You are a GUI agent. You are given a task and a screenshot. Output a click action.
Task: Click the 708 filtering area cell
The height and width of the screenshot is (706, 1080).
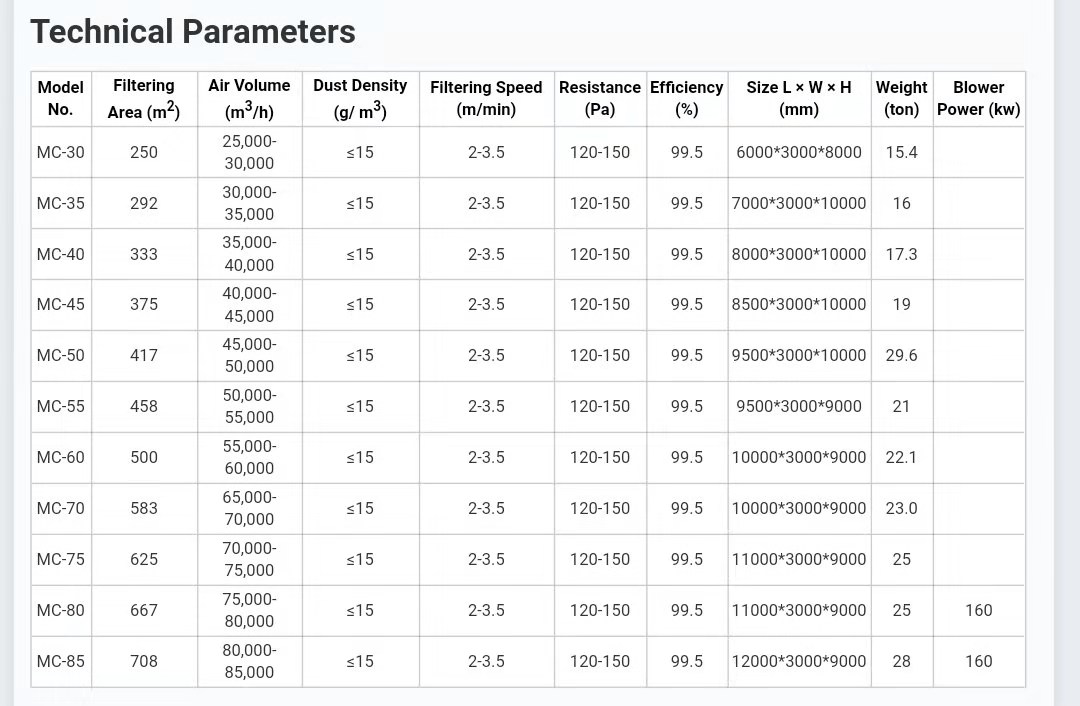pyautogui.click(x=144, y=661)
